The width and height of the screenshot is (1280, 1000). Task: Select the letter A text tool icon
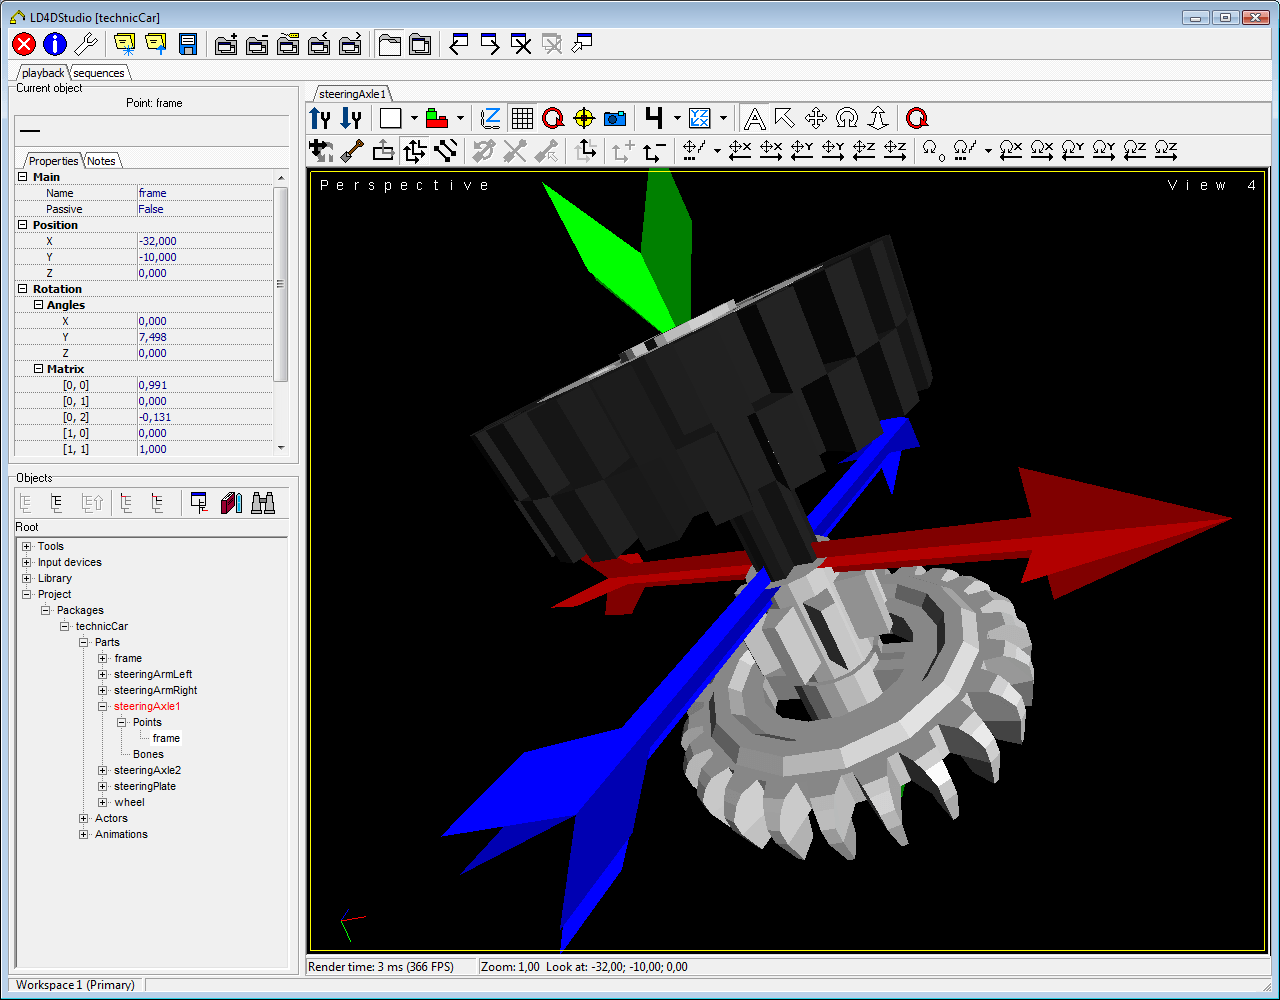754,118
